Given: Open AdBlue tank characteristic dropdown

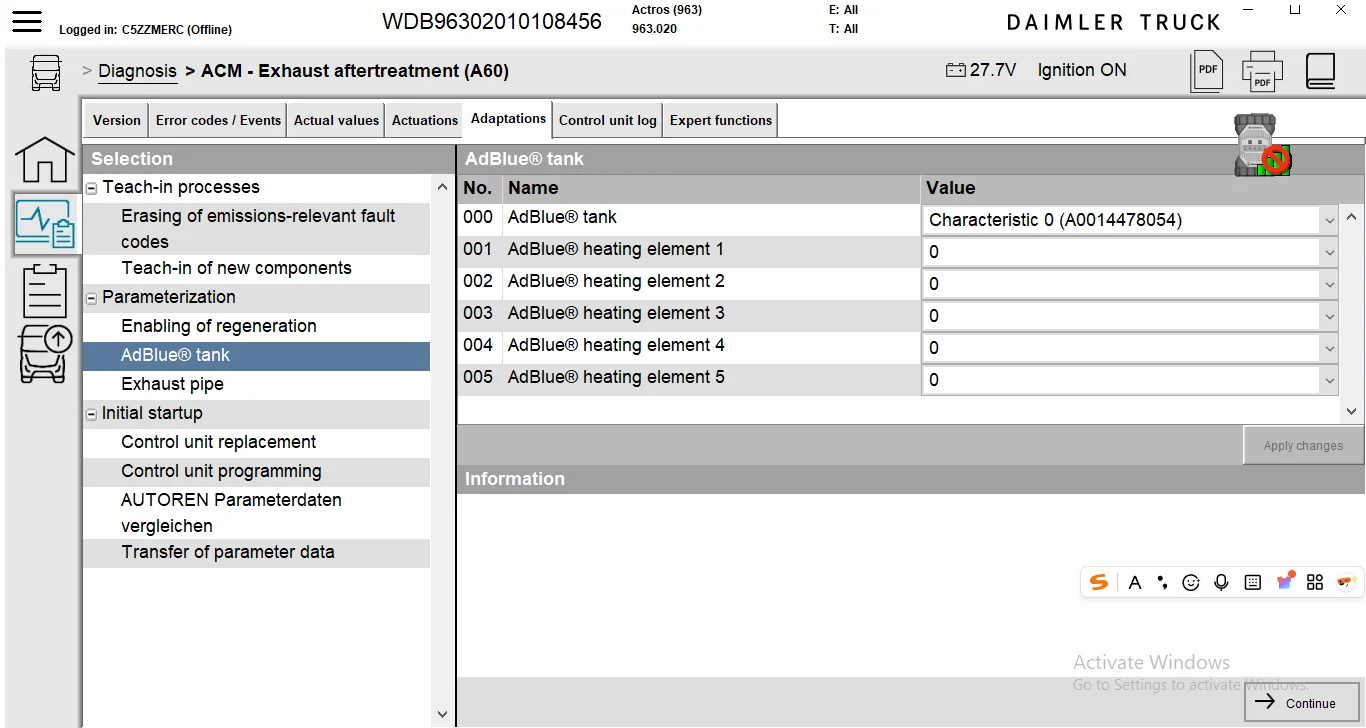Looking at the screenshot, I should (x=1329, y=221).
